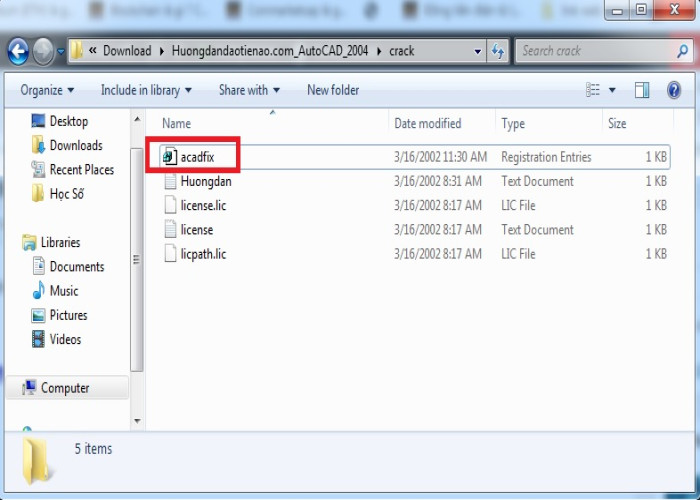The image size is (700, 500).
Task: Select the licpath.lic file icon
Action: click(x=170, y=254)
